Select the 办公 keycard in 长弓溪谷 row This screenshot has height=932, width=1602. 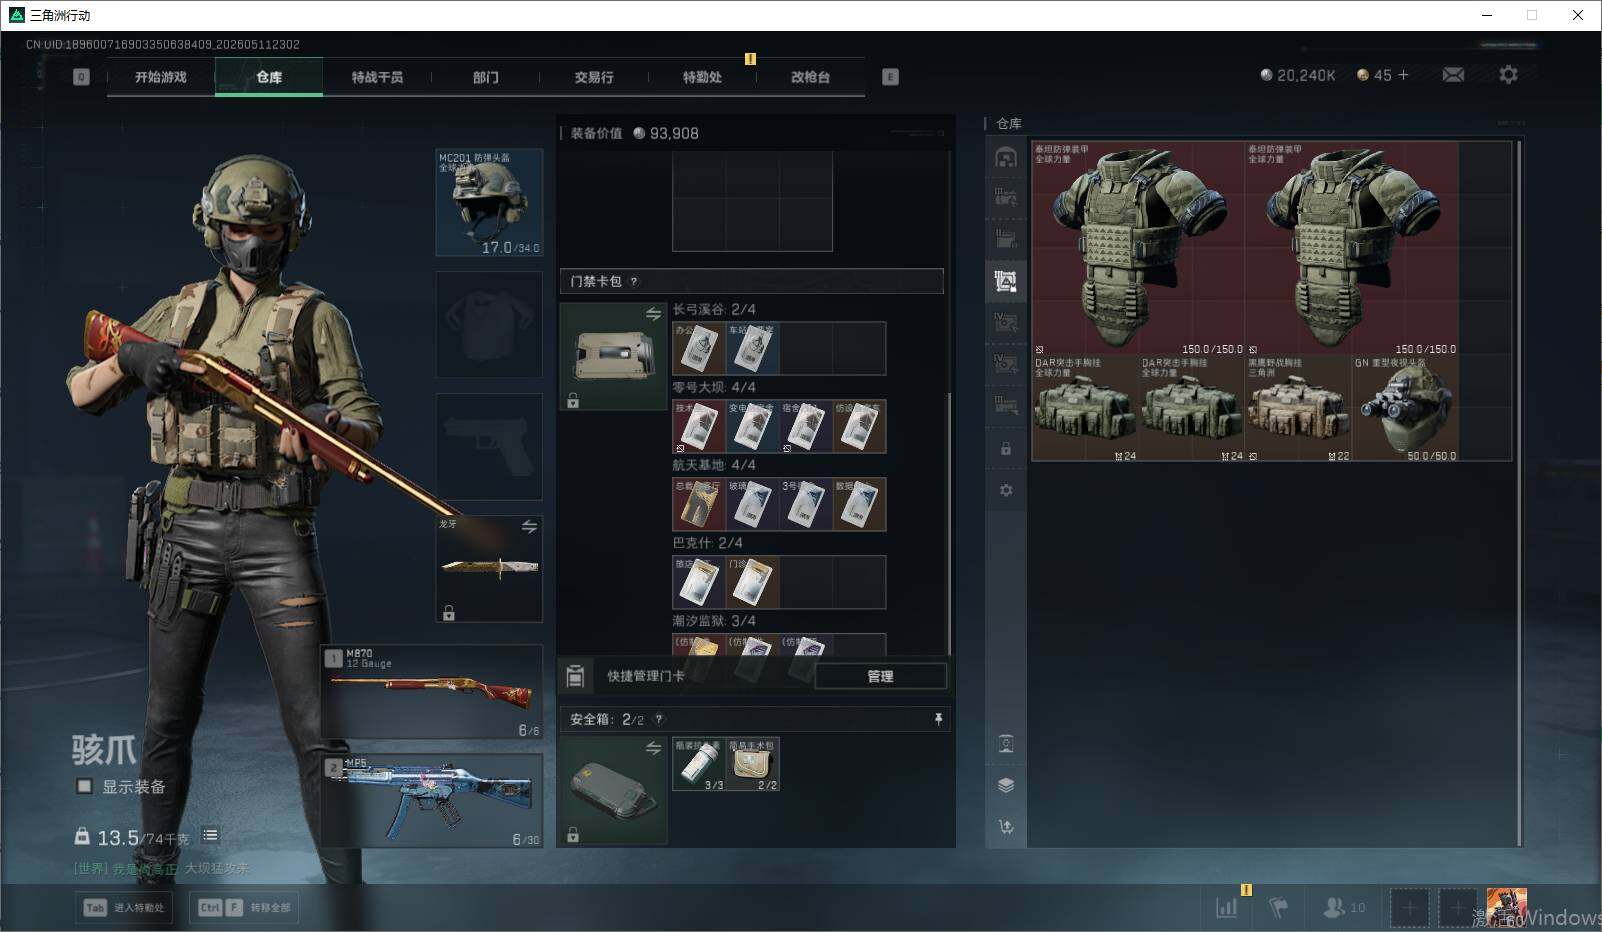click(x=699, y=348)
